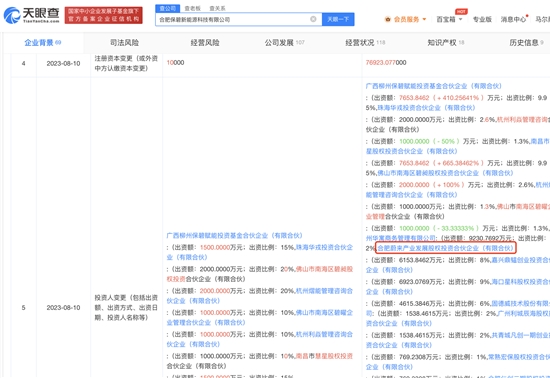Select the 查公司 search tab

pyautogui.click(x=167, y=8)
